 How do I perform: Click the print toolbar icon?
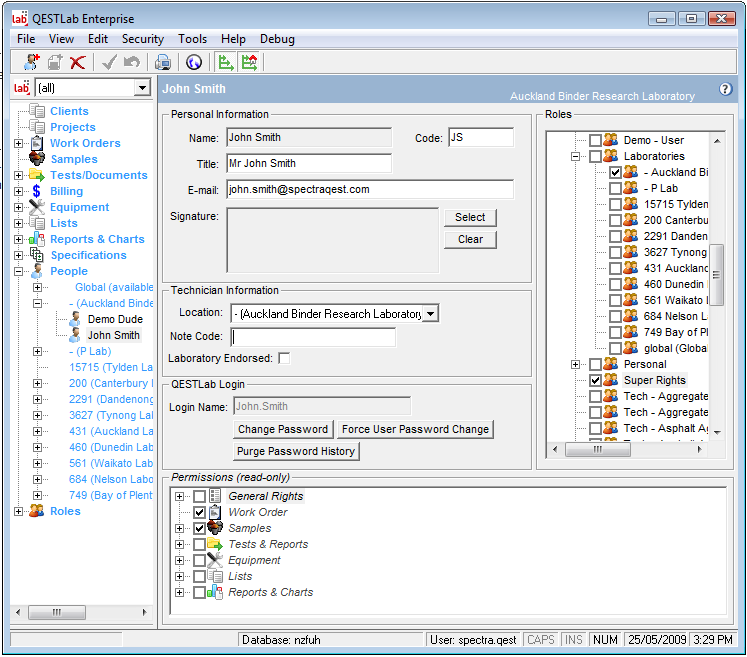click(163, 63)
